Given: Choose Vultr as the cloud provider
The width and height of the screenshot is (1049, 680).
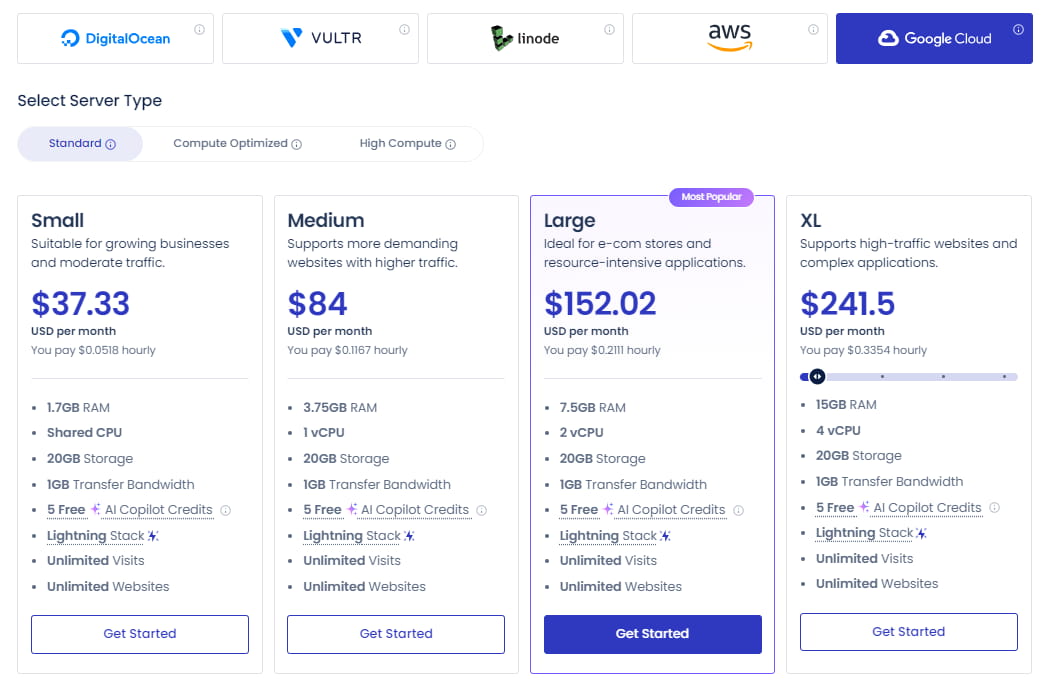Looking at the screenshot, I should tap(320, 39).
